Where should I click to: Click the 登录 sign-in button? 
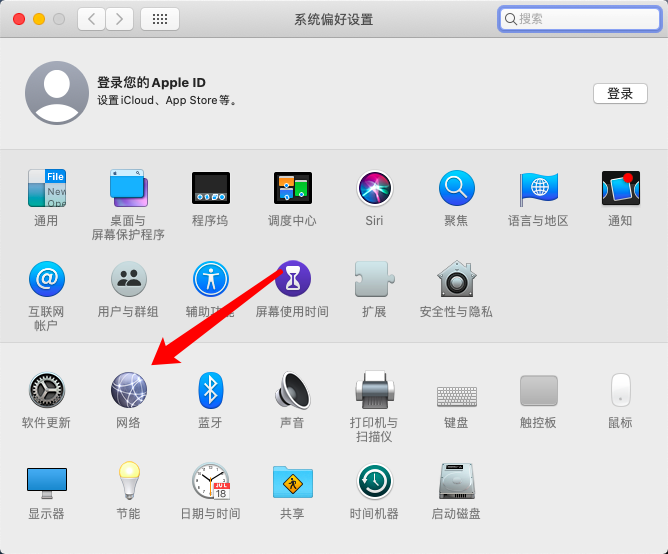point(620,93)
